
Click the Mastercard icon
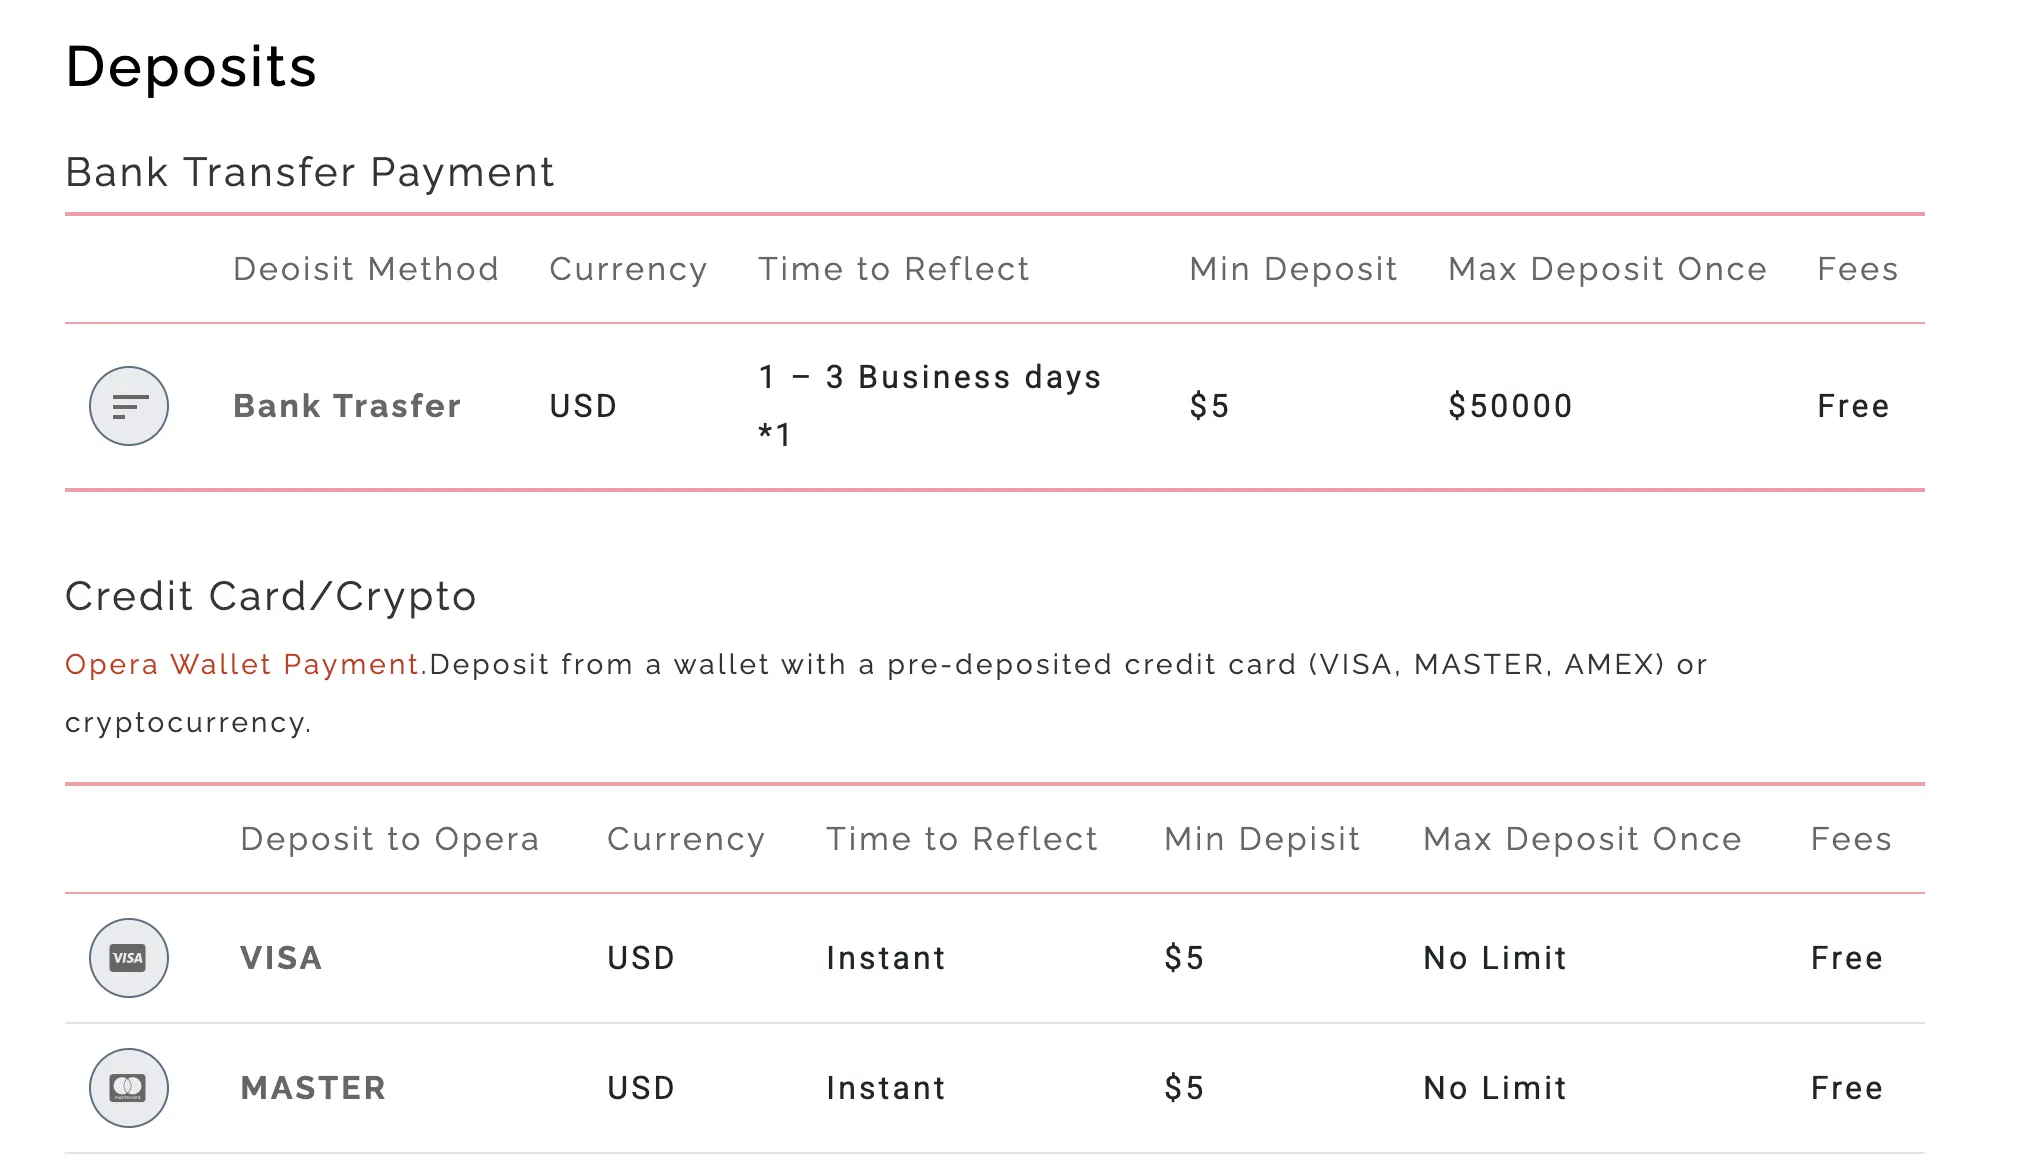129,1088
